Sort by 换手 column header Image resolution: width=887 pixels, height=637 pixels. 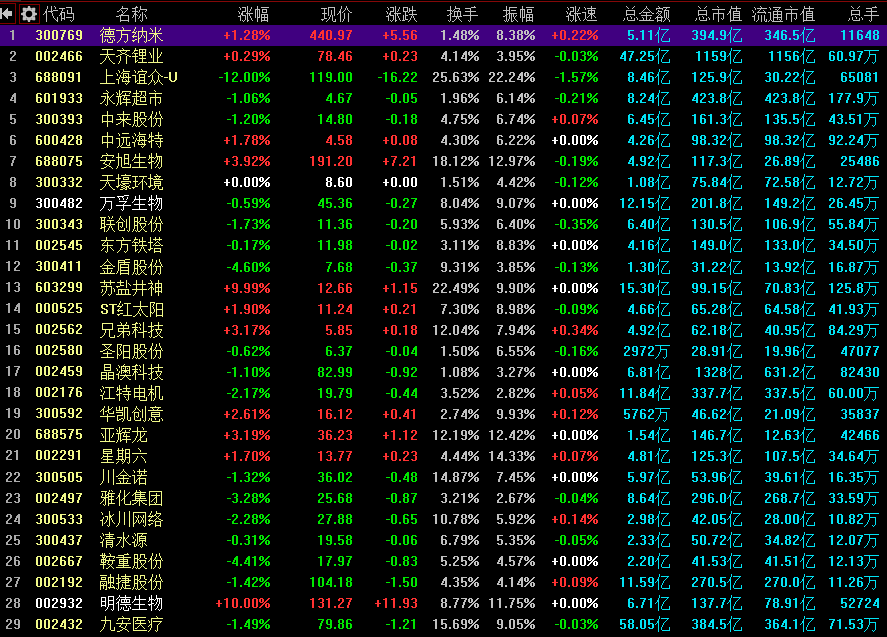pyautogui.click(x=463, y=14)
